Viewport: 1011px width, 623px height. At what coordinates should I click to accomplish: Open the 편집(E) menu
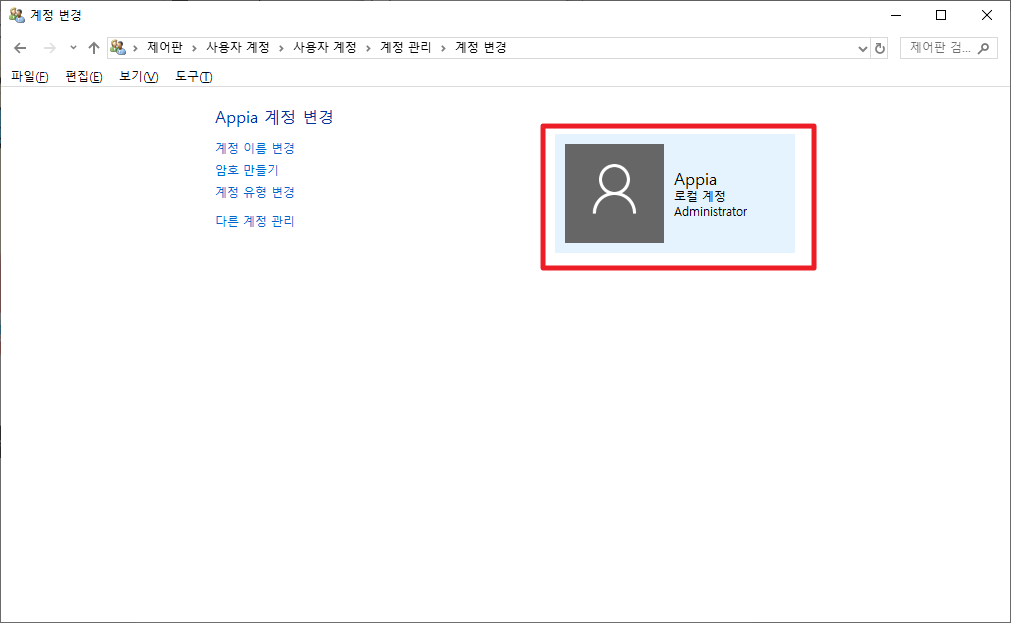tap(84, 77)
